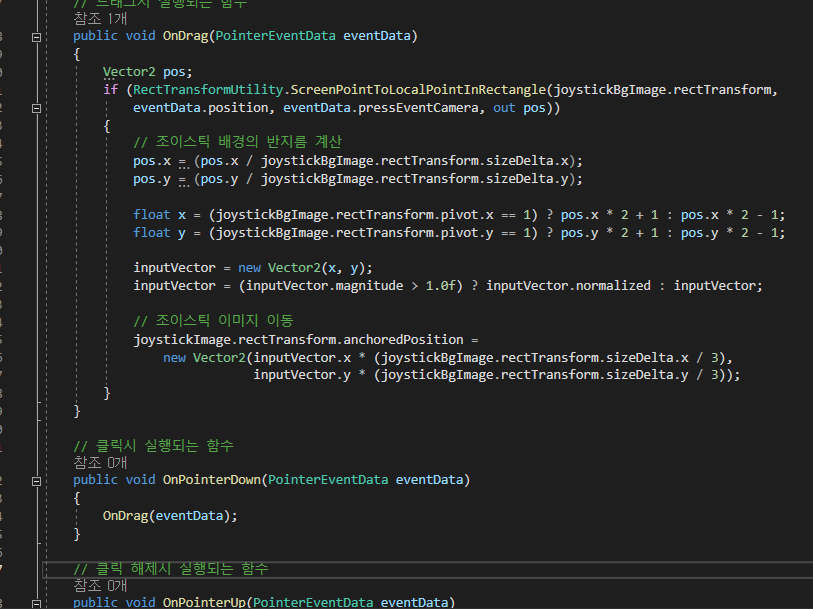Screen dimensions: 813x609
Task: Open the '참조 0개' link above OnPointerDown
Action: (100, 462)
